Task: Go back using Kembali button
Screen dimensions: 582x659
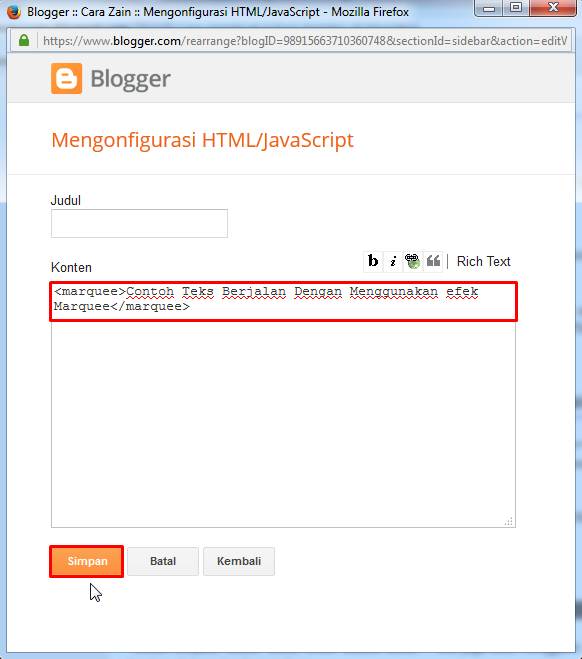Action: click(x=239, y=561)
